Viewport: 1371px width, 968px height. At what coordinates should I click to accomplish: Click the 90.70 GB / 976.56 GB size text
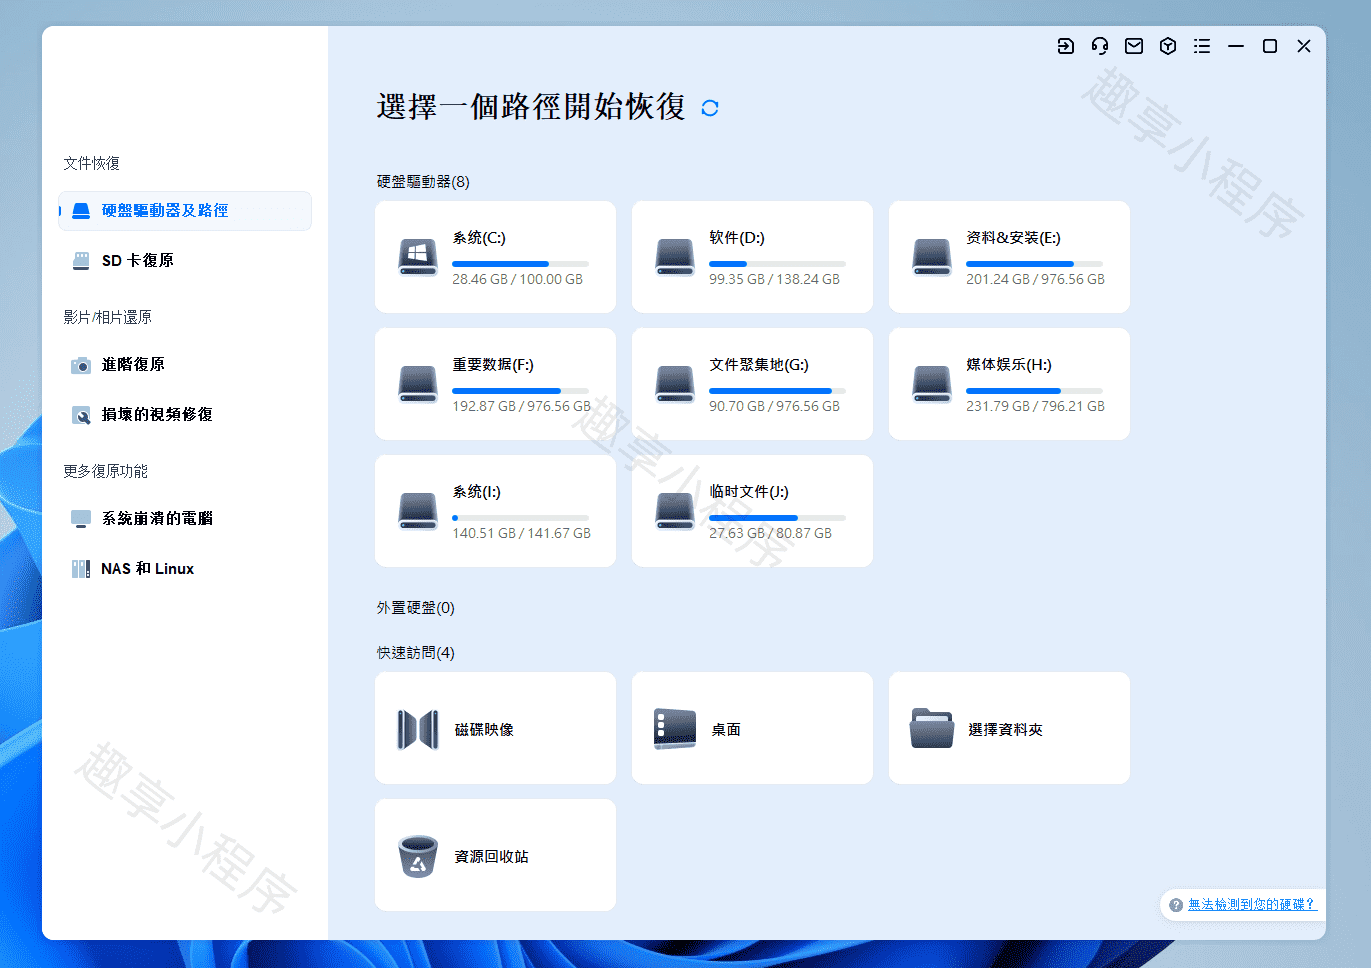[775, 407]
